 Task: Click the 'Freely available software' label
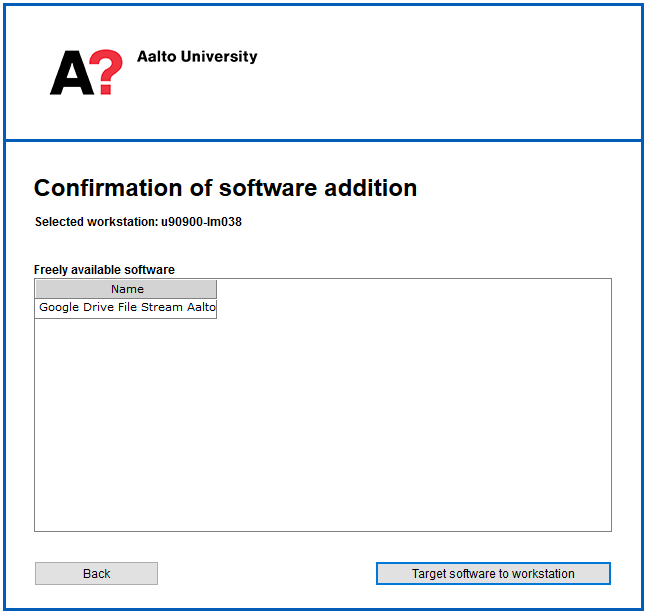[104, 270]
